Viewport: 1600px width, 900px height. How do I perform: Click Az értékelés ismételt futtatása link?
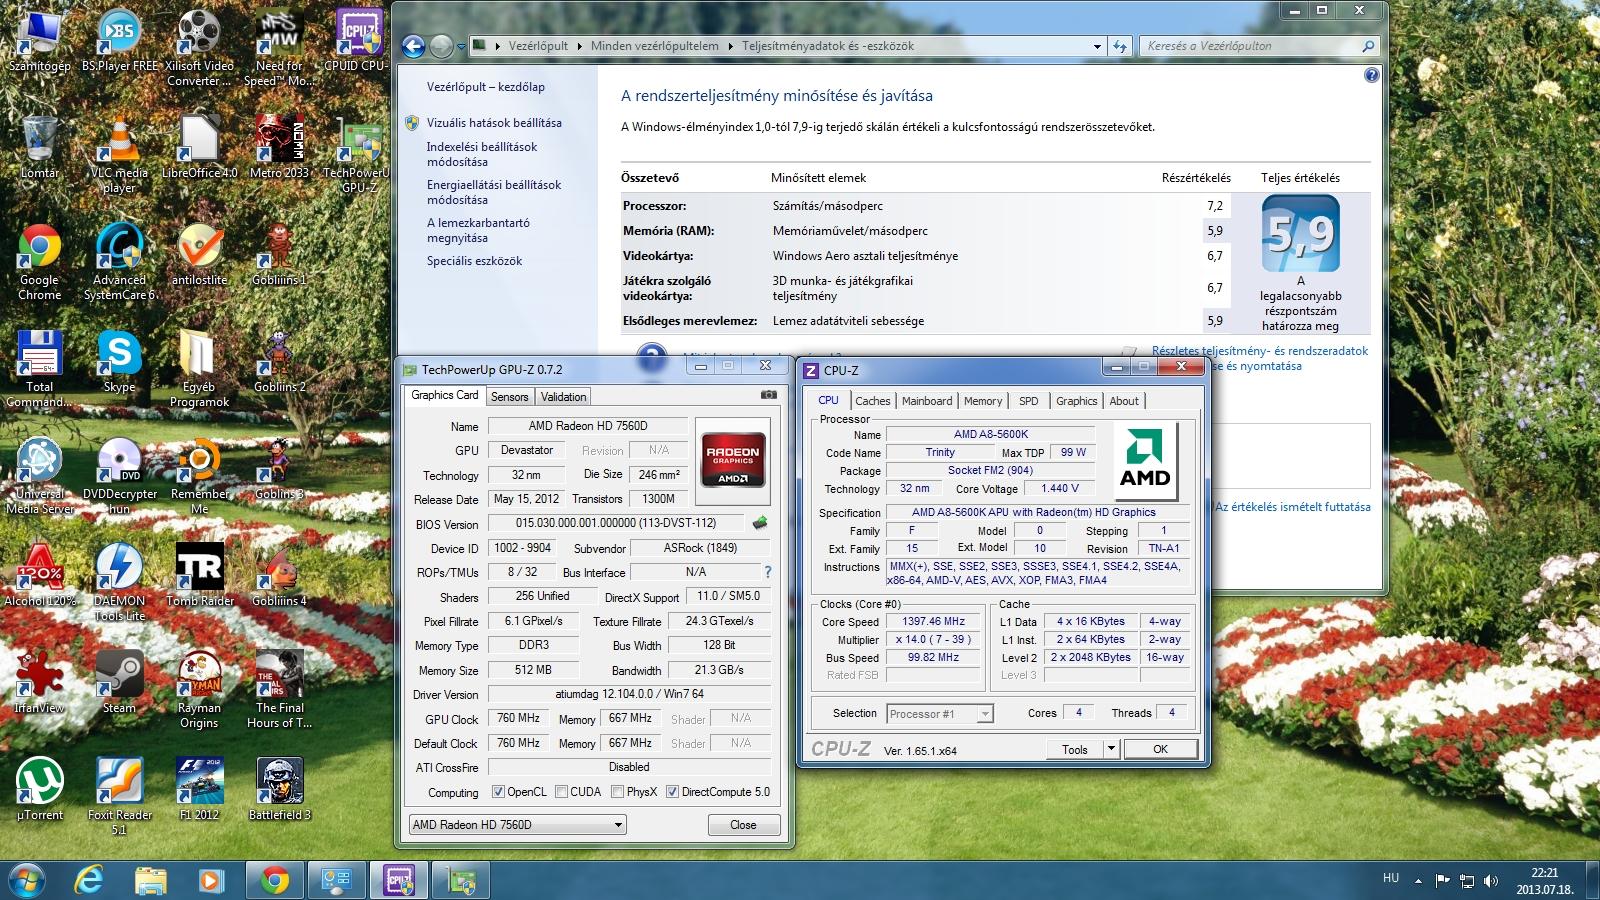[1293, 507]
